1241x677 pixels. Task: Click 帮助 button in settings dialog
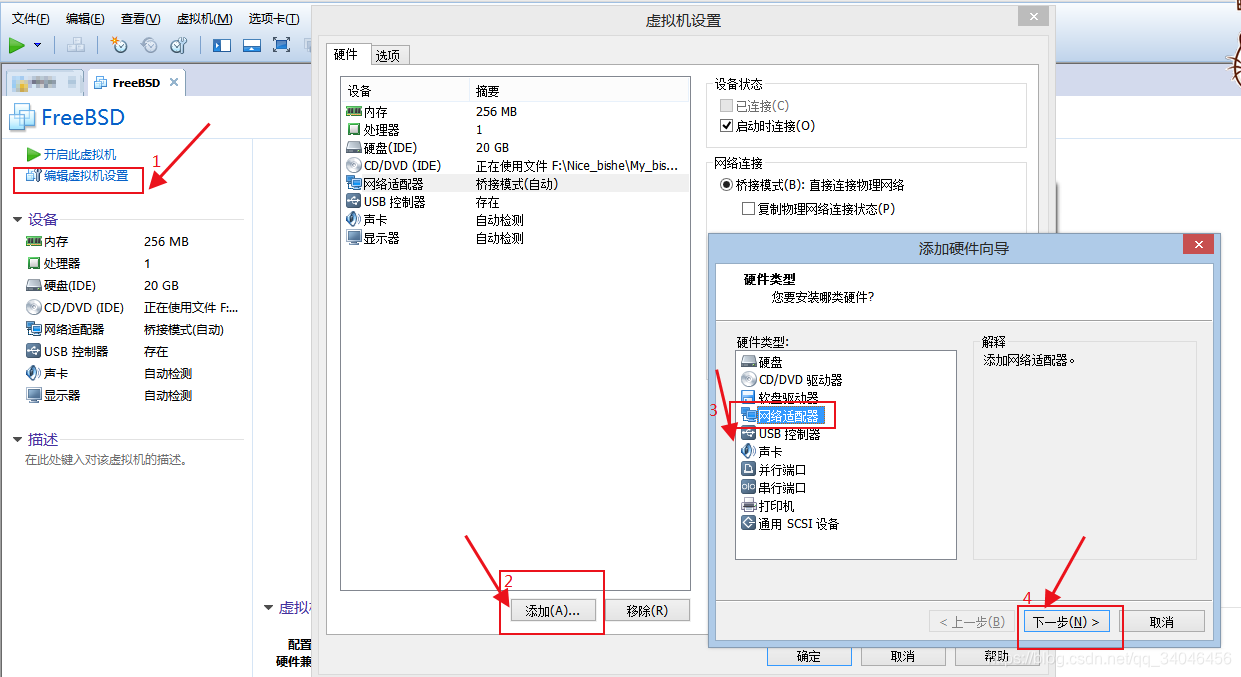(996, 656)
